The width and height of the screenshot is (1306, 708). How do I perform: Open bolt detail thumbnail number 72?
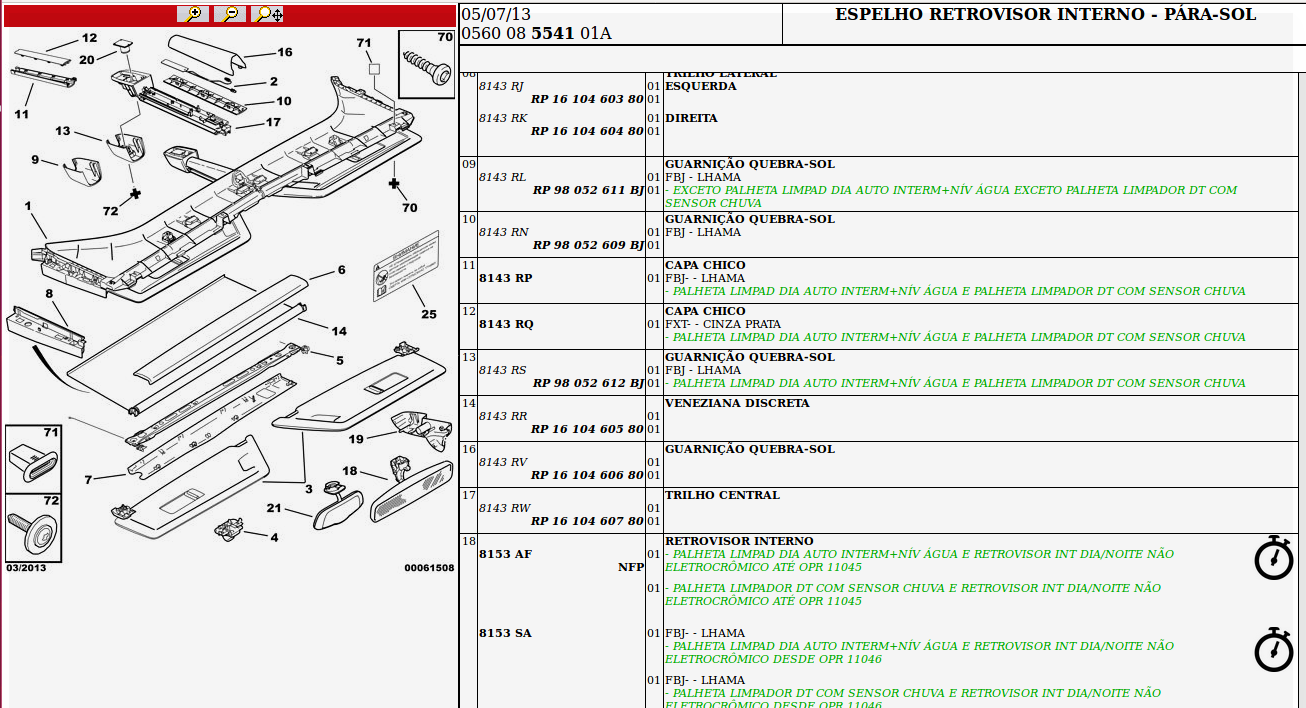[x=32, y=528]
